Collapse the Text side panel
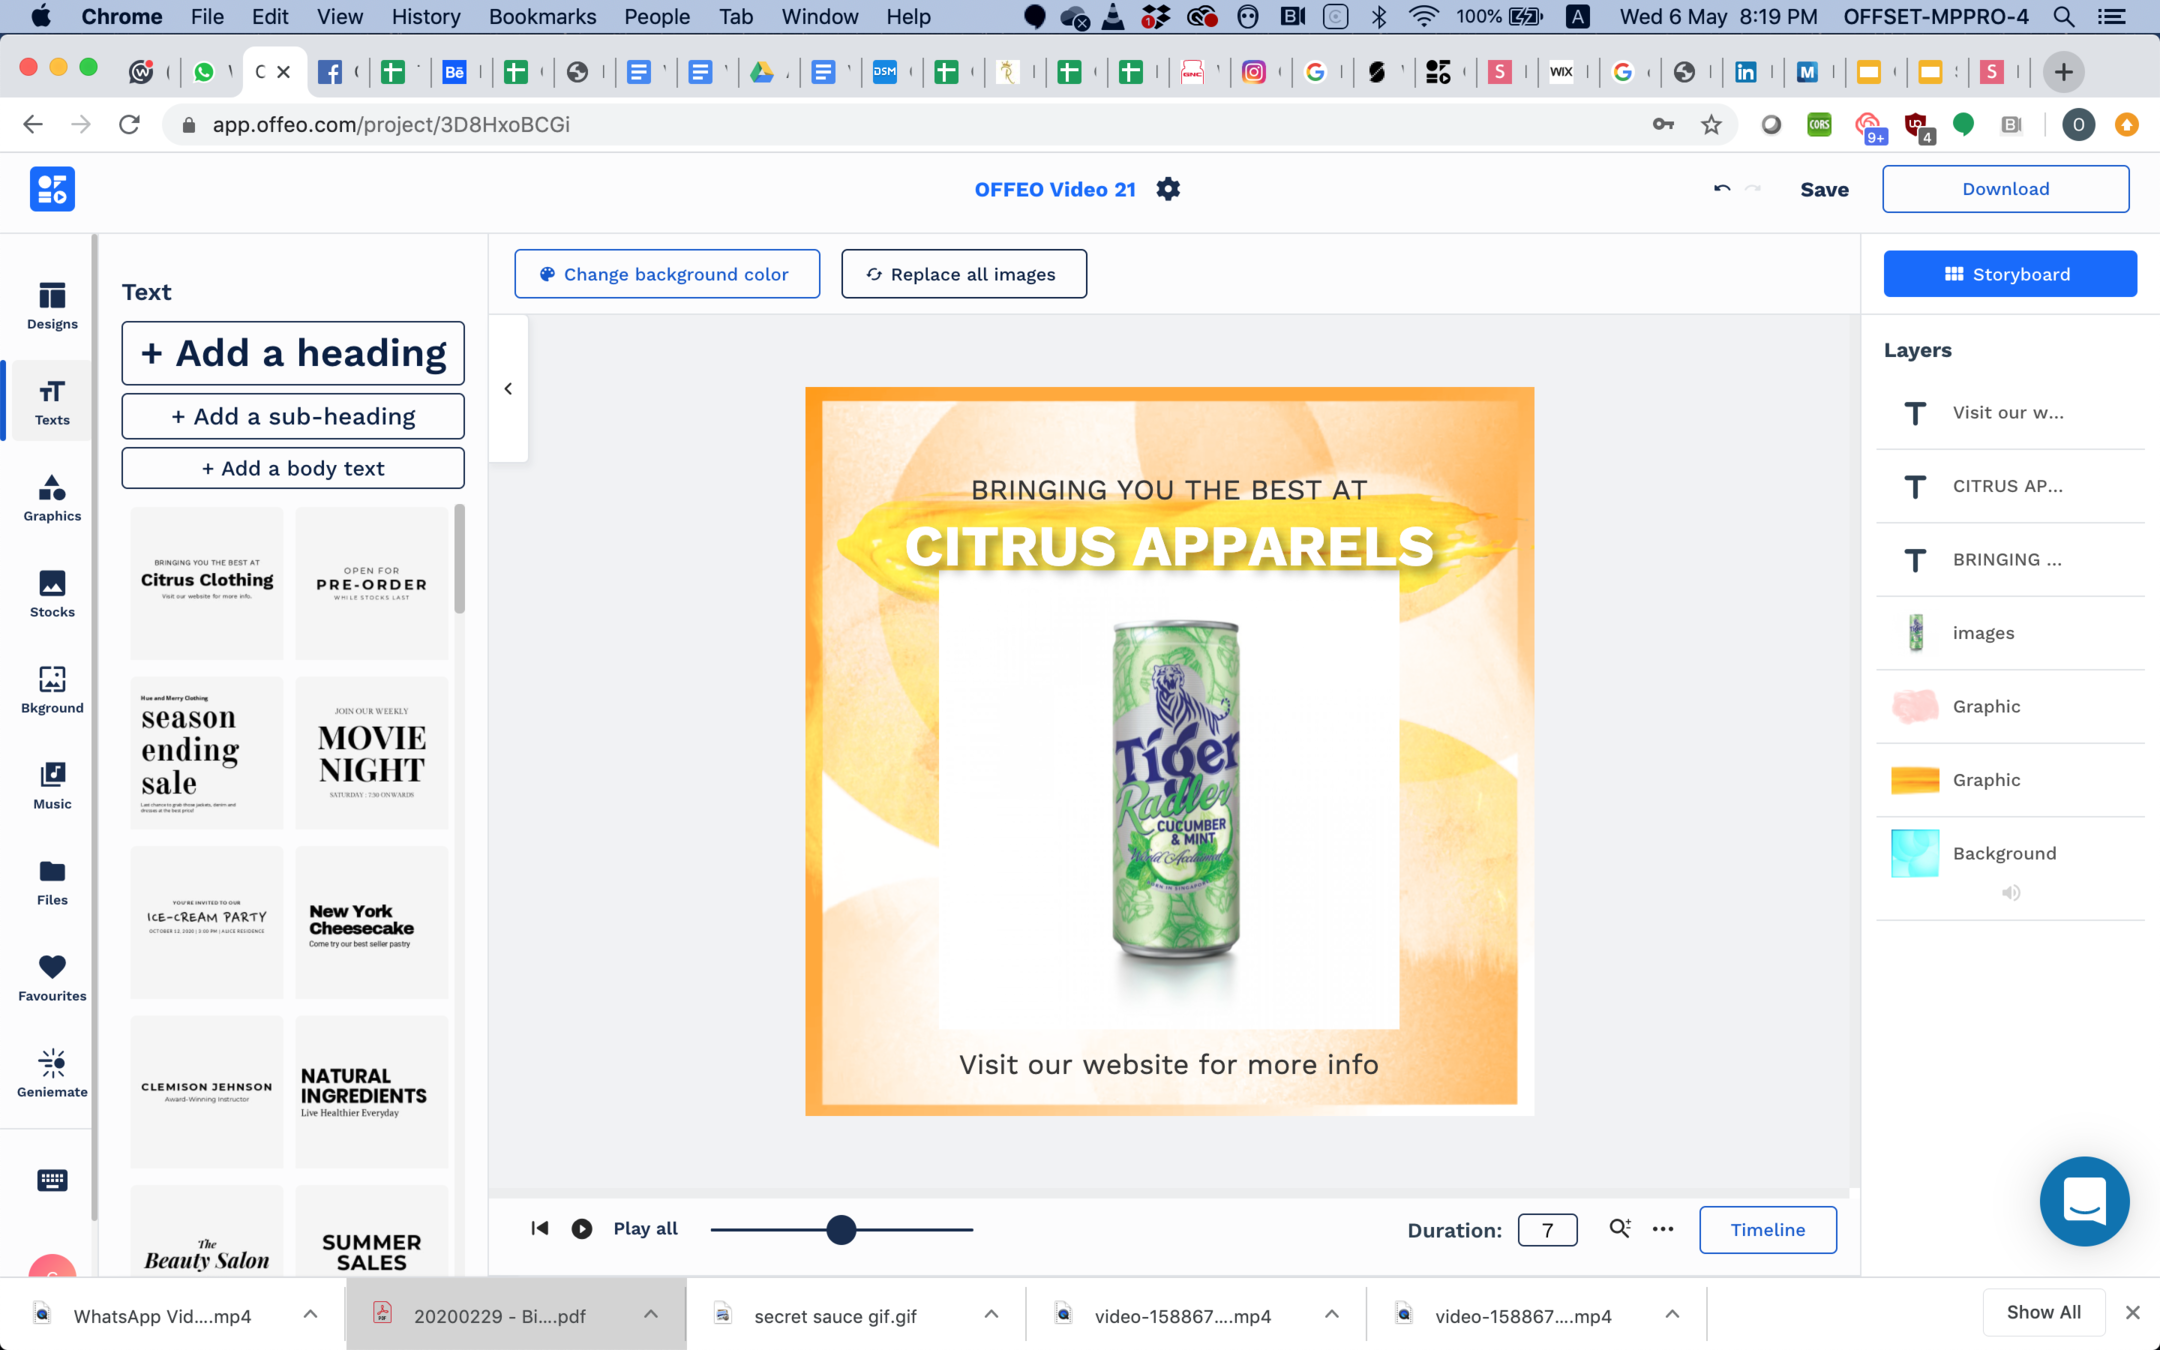 point(508,389)
